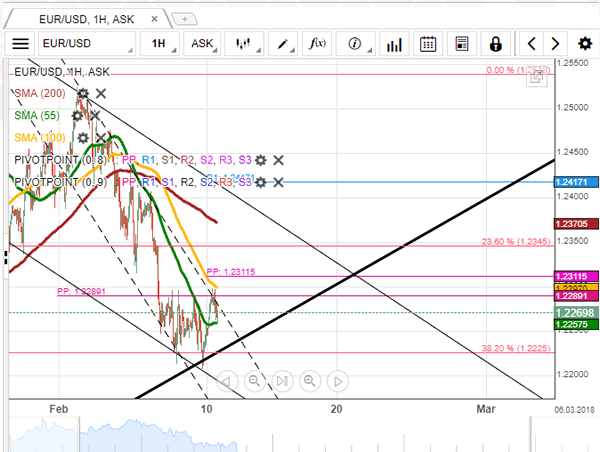The height and width of the screenshot is (452, 600).
Task: Click the 1.22698 current price tag
Action: pos(576,313)
